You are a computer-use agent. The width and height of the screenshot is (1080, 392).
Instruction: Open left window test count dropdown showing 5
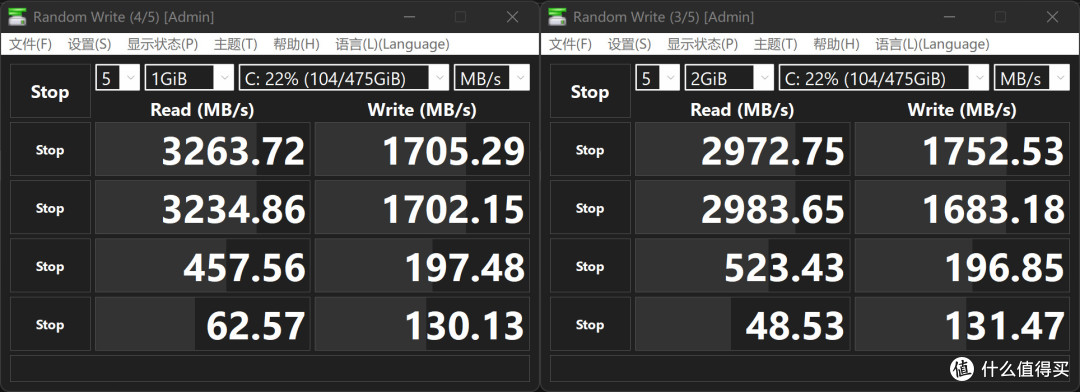point(117,78)
